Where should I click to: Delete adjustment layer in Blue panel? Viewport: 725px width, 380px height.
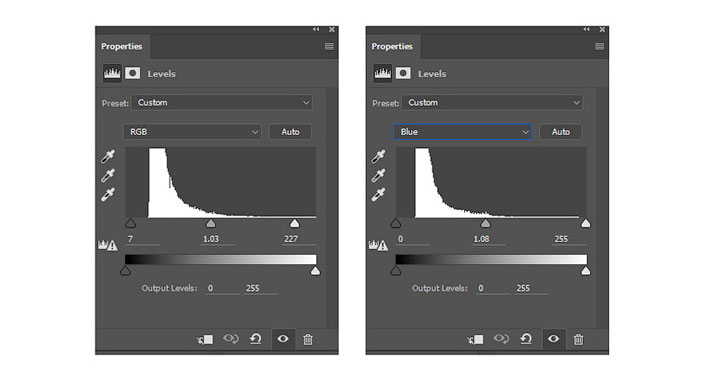(x=578, y=340)
